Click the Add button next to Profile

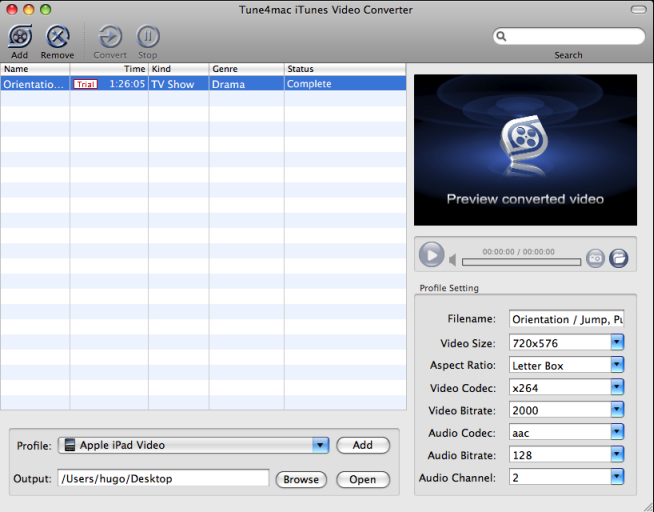pyautogui.click(x=363, y=445)
